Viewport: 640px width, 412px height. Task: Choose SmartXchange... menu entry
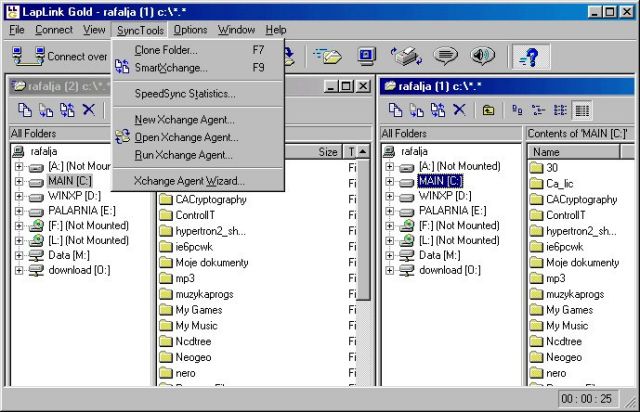click(x=198, y=67)
